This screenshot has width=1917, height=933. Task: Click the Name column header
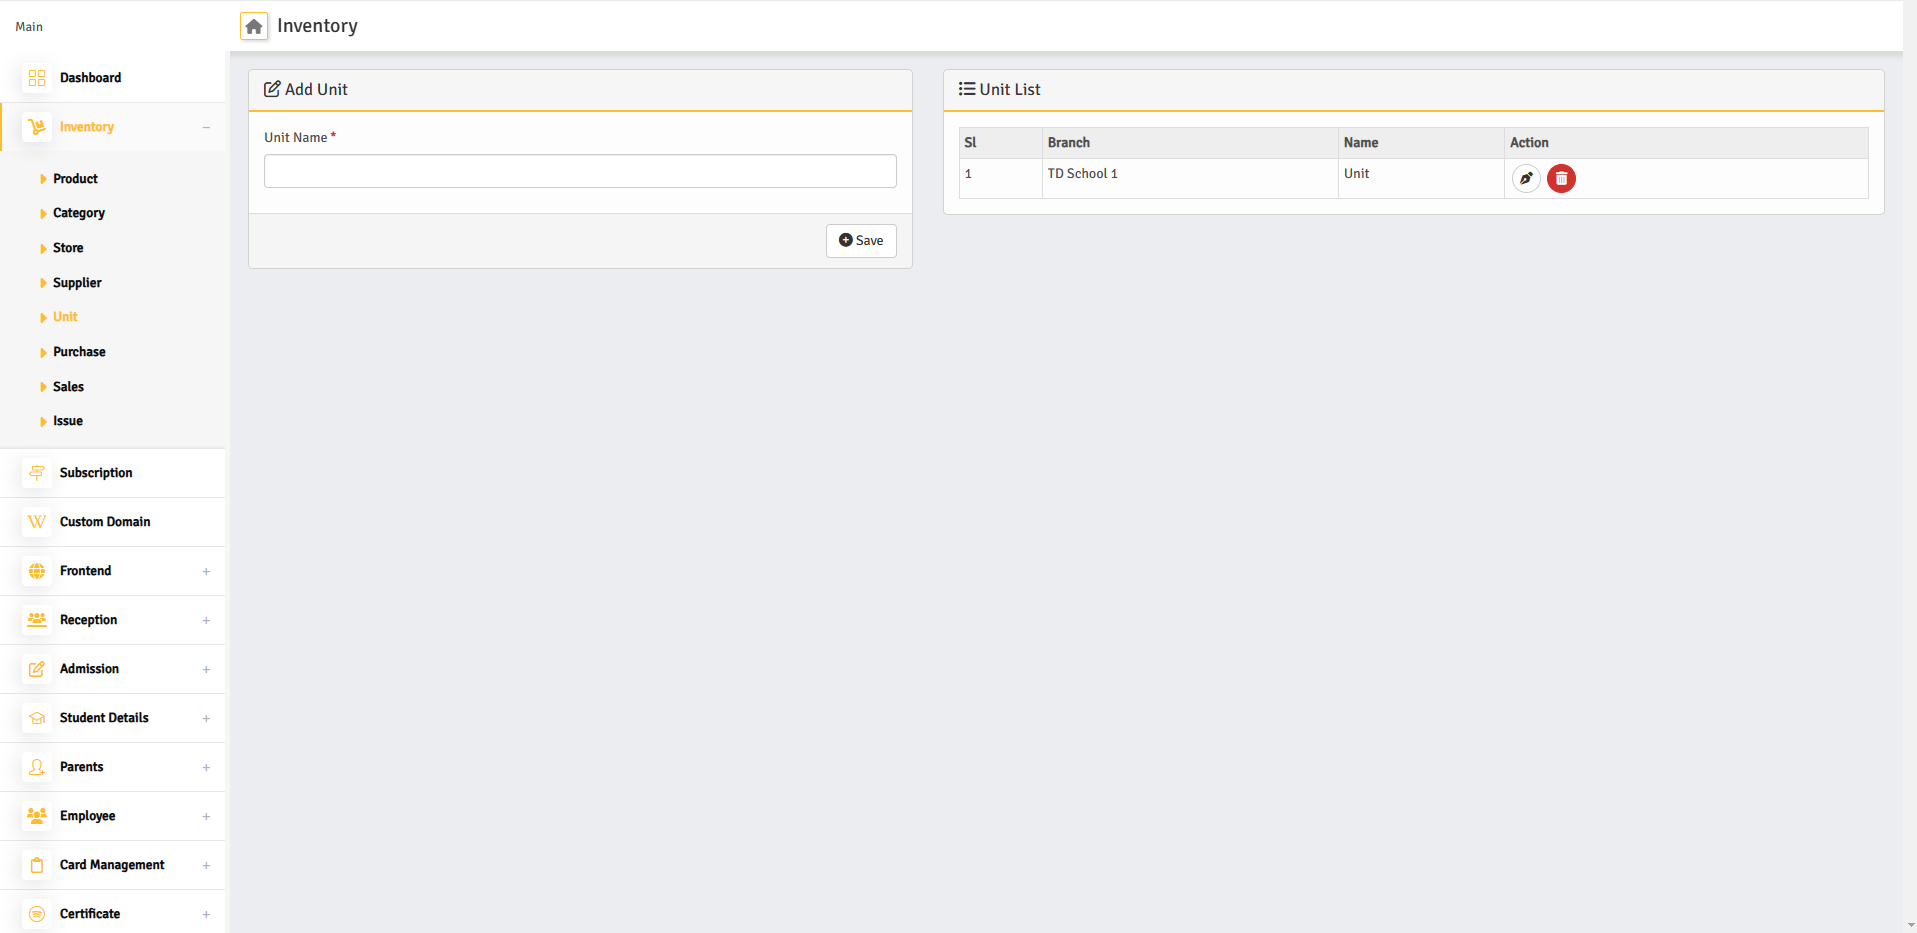[x=1361, y=143]
